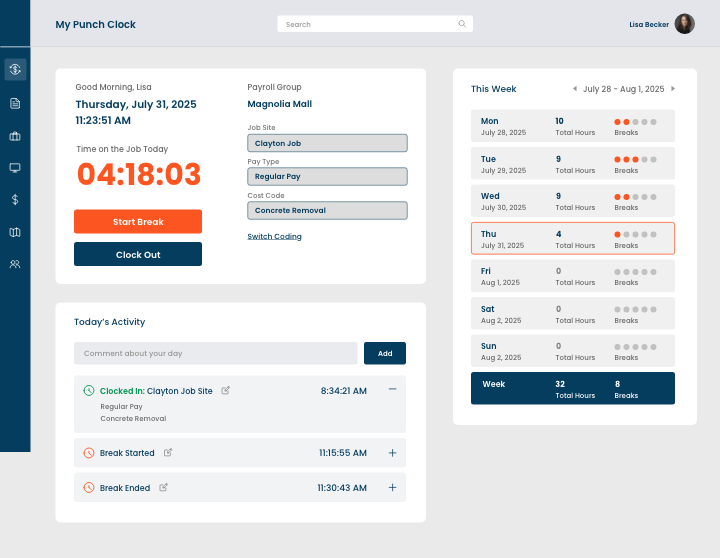Edit the Clocked In entry
Image resolution: width=720 pixels, height=558 pixels.
[x=225, y=390]
